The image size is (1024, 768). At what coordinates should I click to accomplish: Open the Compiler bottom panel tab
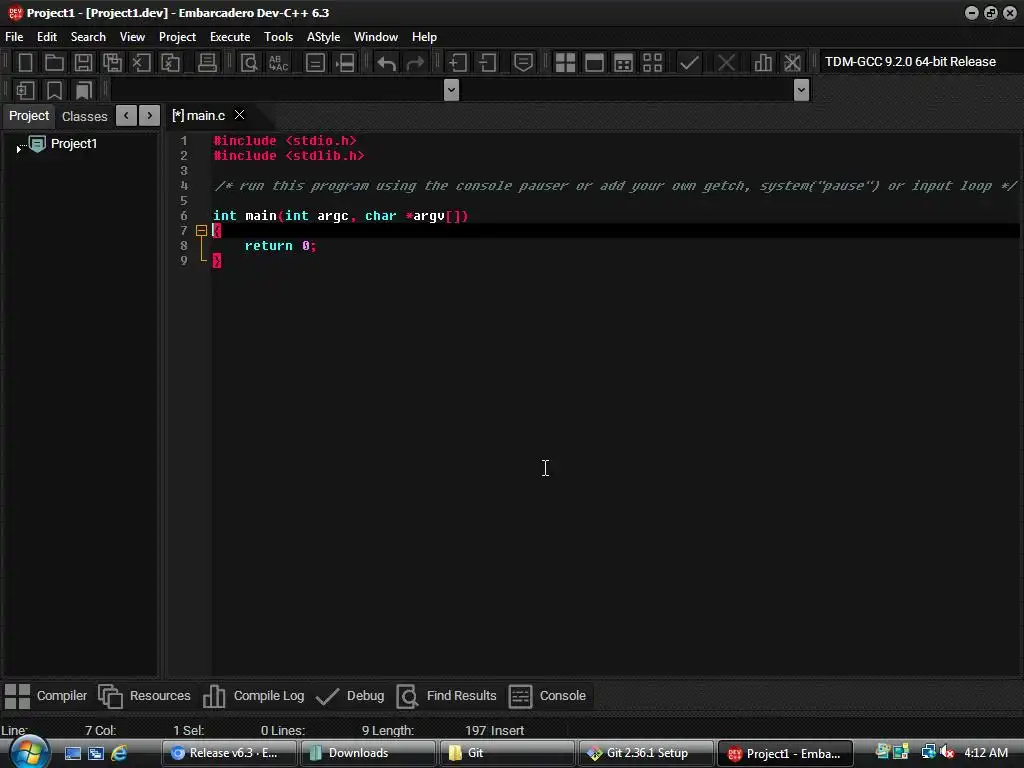(x=46, y=696)
